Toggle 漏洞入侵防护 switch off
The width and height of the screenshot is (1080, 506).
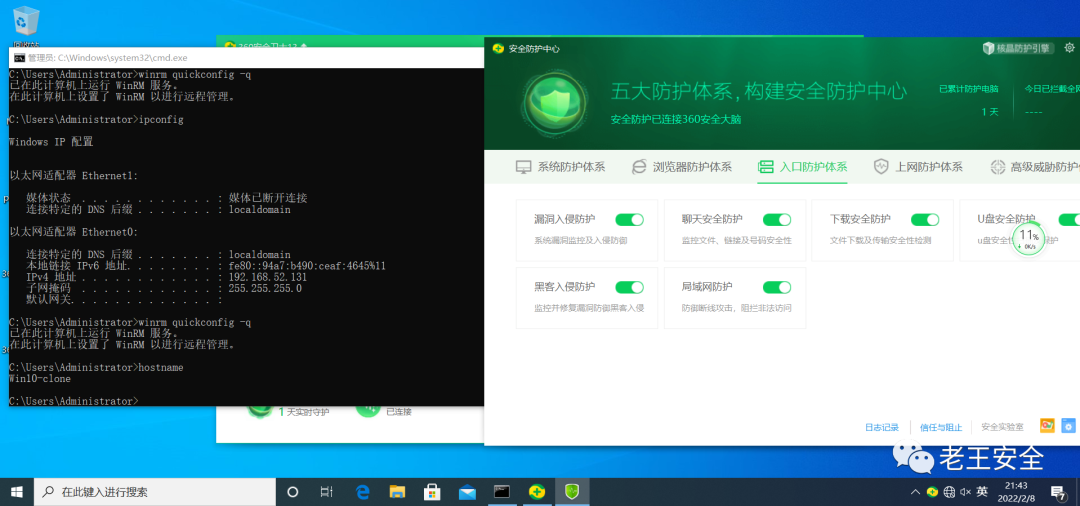pos(629,220)
